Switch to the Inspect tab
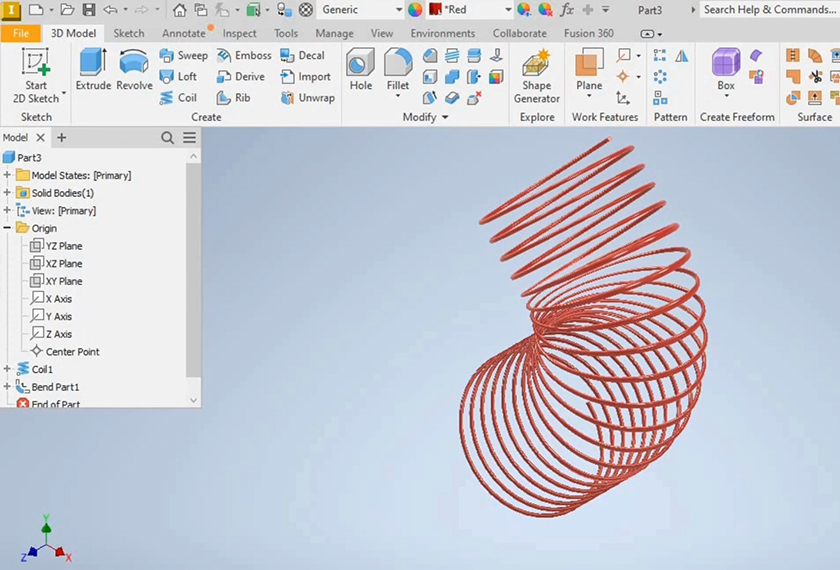The image size is (840, 570). point(239,33)
